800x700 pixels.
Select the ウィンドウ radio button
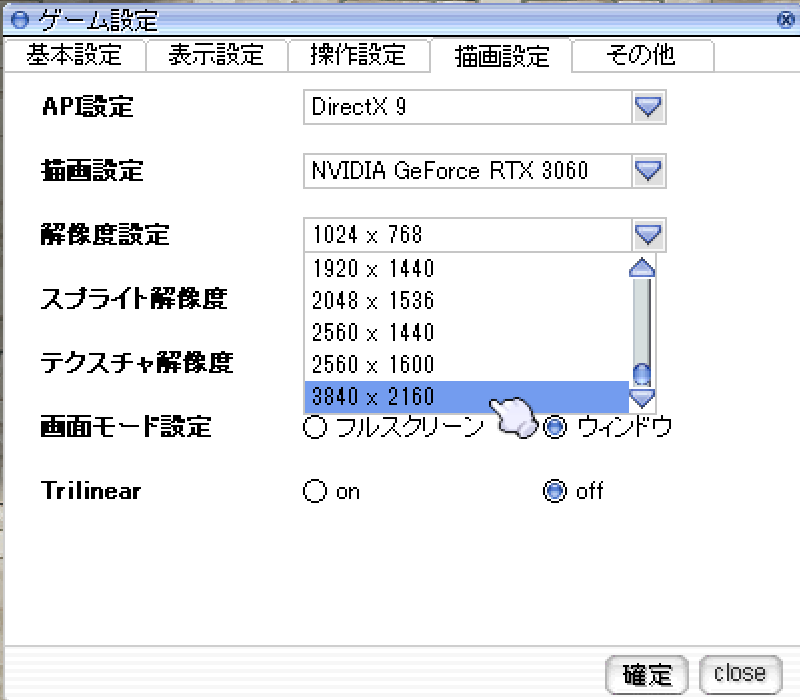[555, 428]
